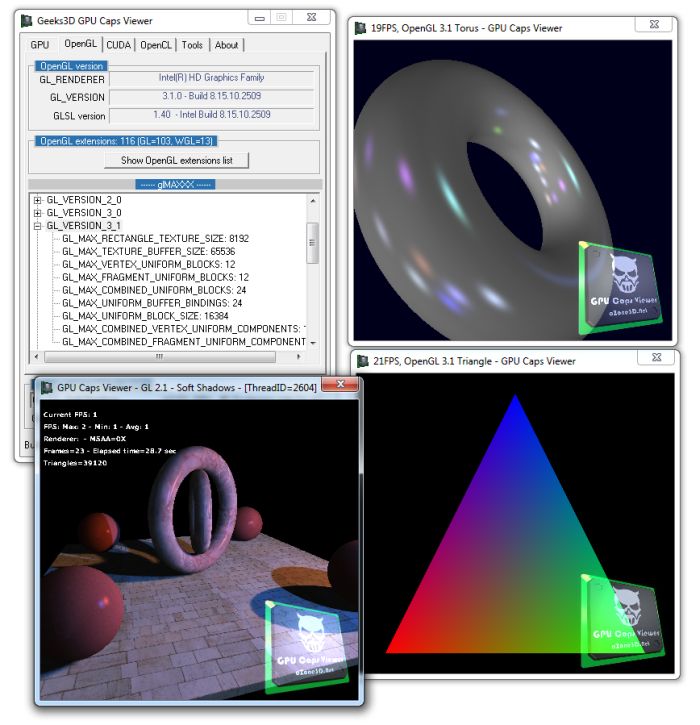
Task: Select GL_VERSION_3_0 tree item label
Action: click(84, 213)
